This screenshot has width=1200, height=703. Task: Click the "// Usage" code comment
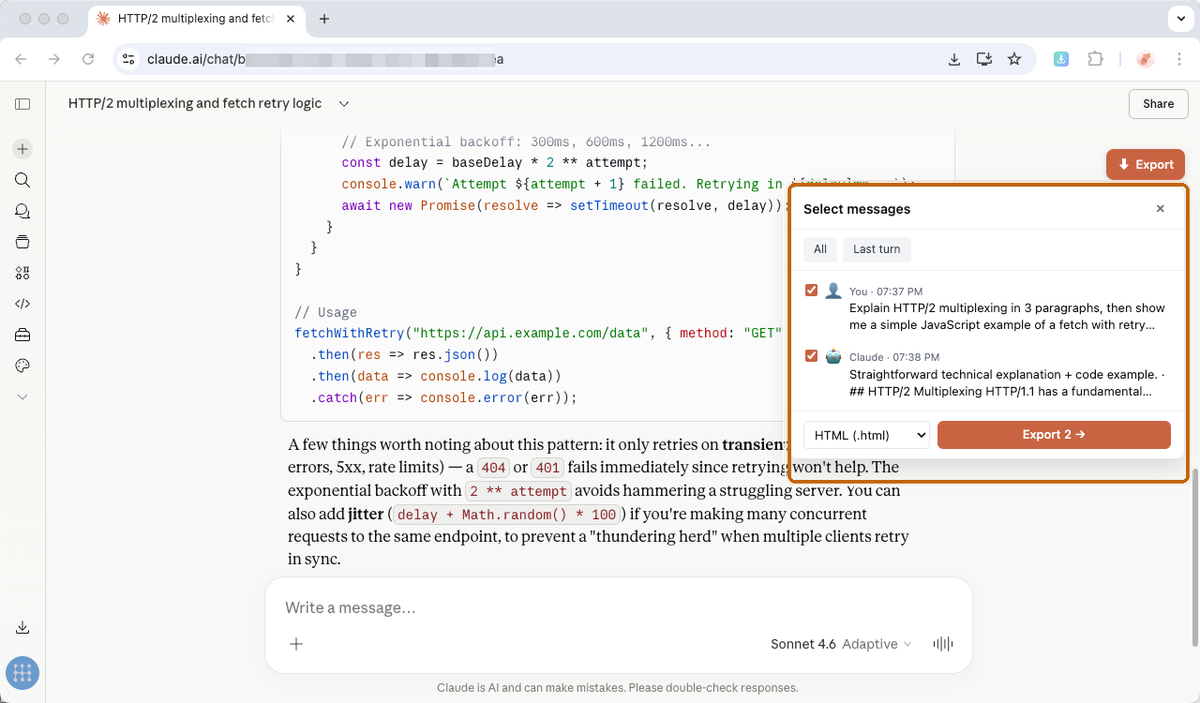click(x=326, y=312)
